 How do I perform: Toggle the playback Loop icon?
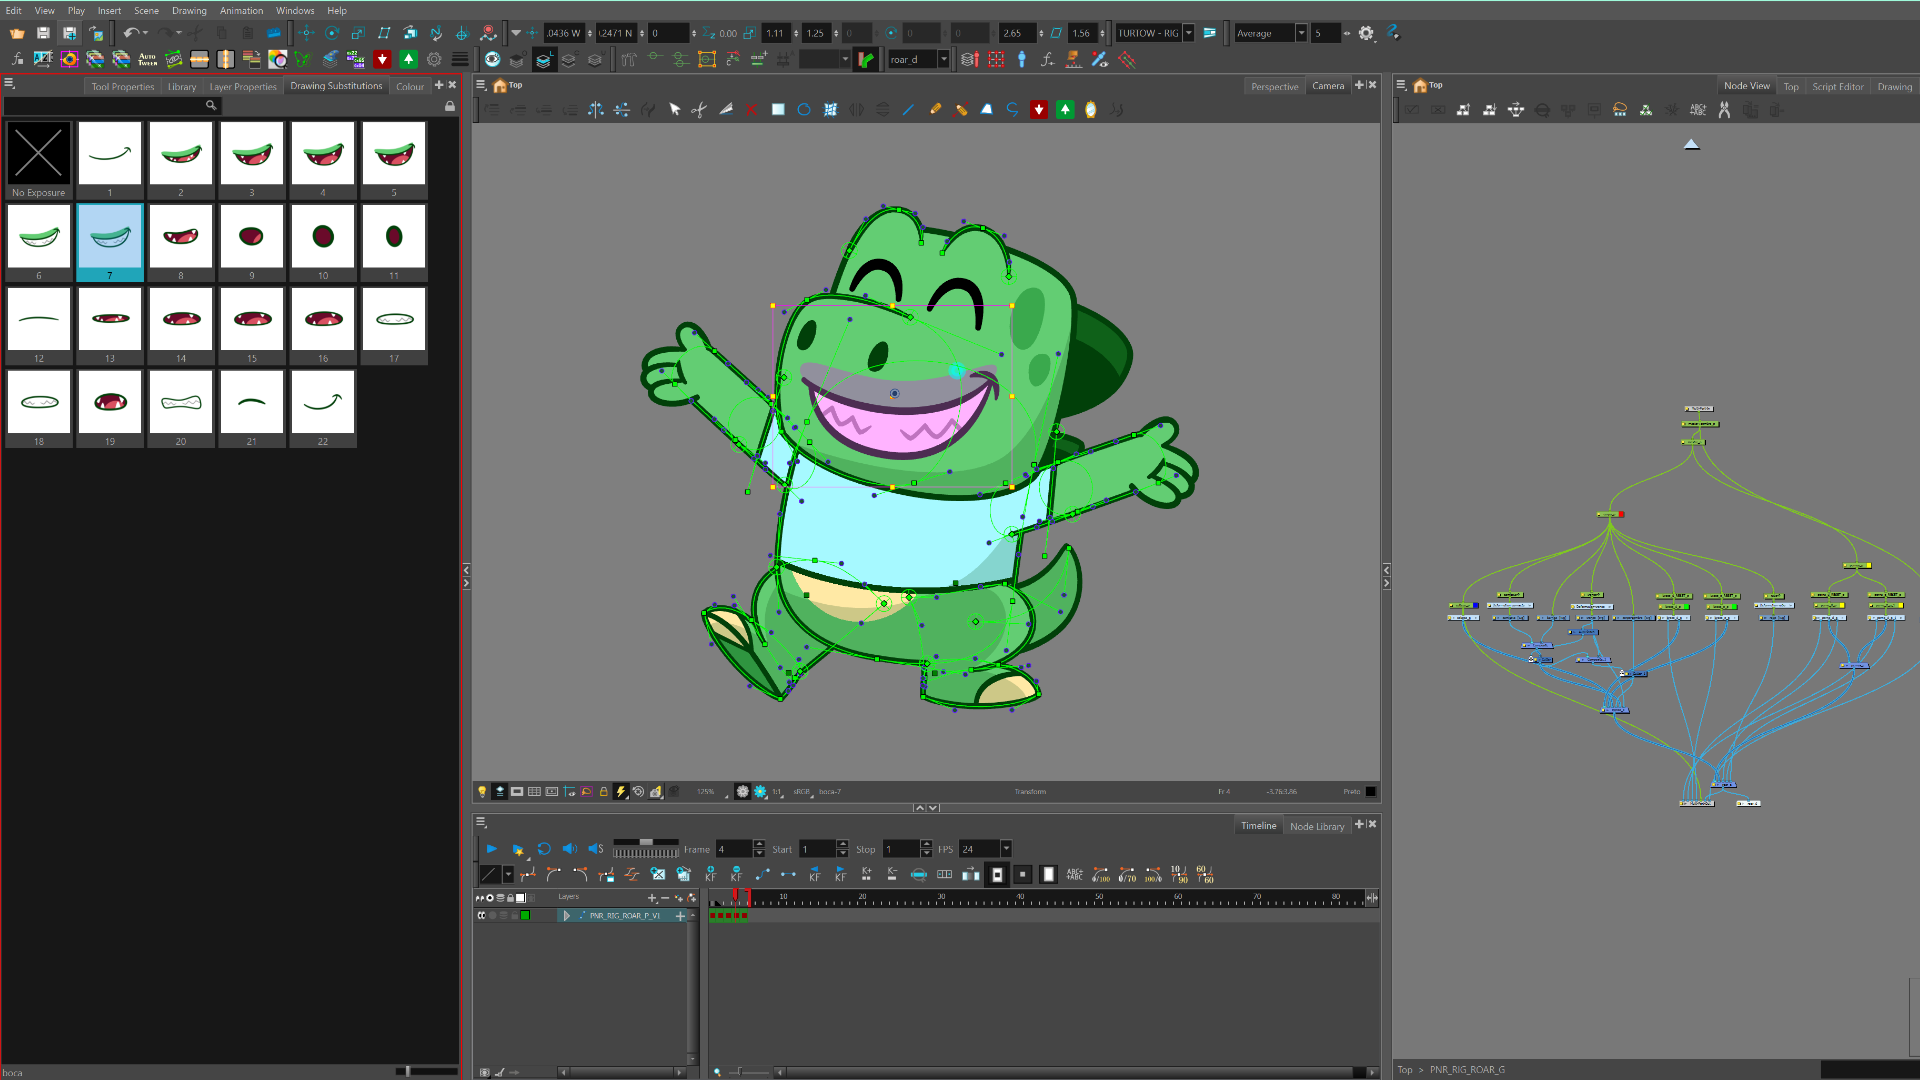pos(544,849)
